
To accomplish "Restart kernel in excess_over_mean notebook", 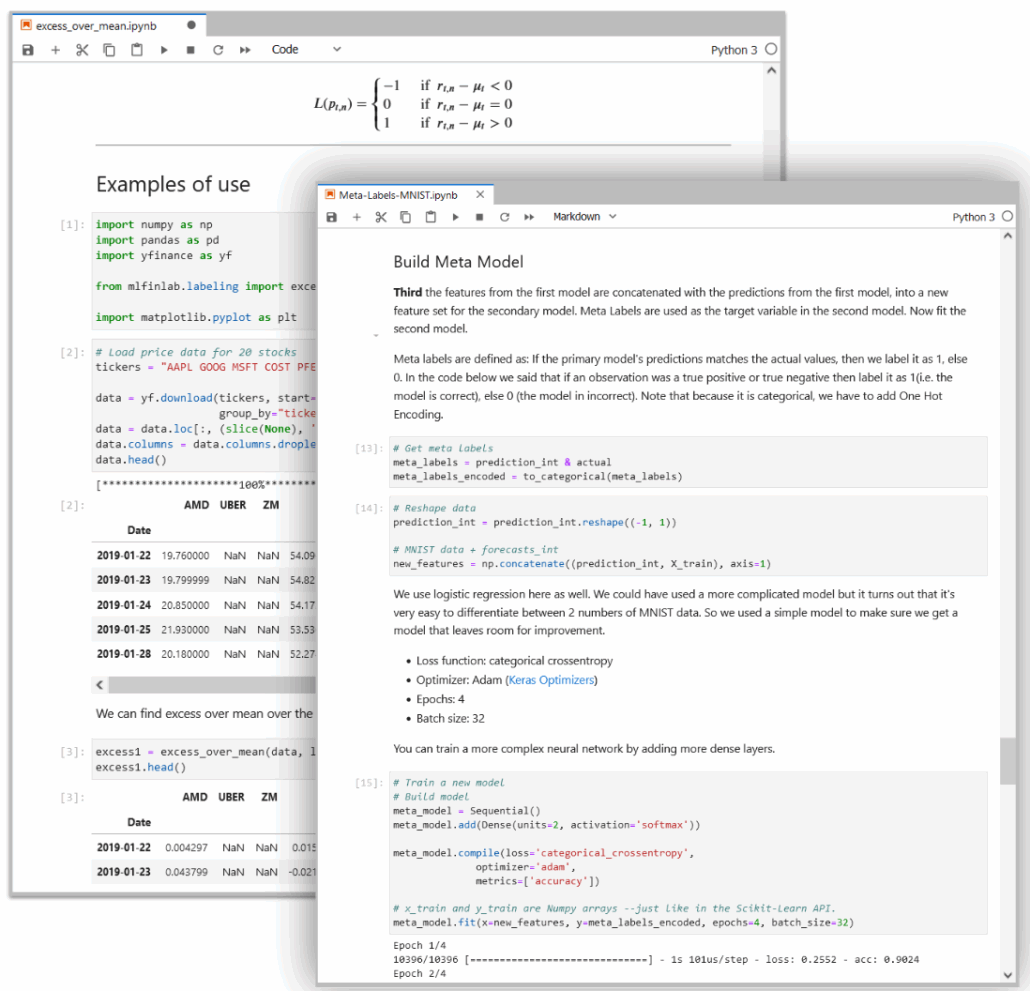I will pyautogui.click(x=218, y=49).
